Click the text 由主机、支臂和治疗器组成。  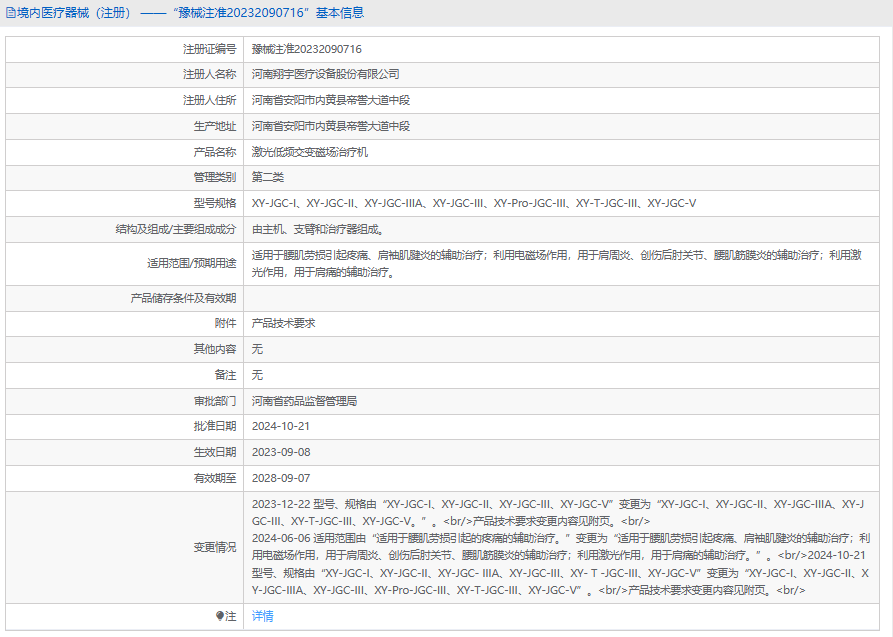tap(320, 230)
